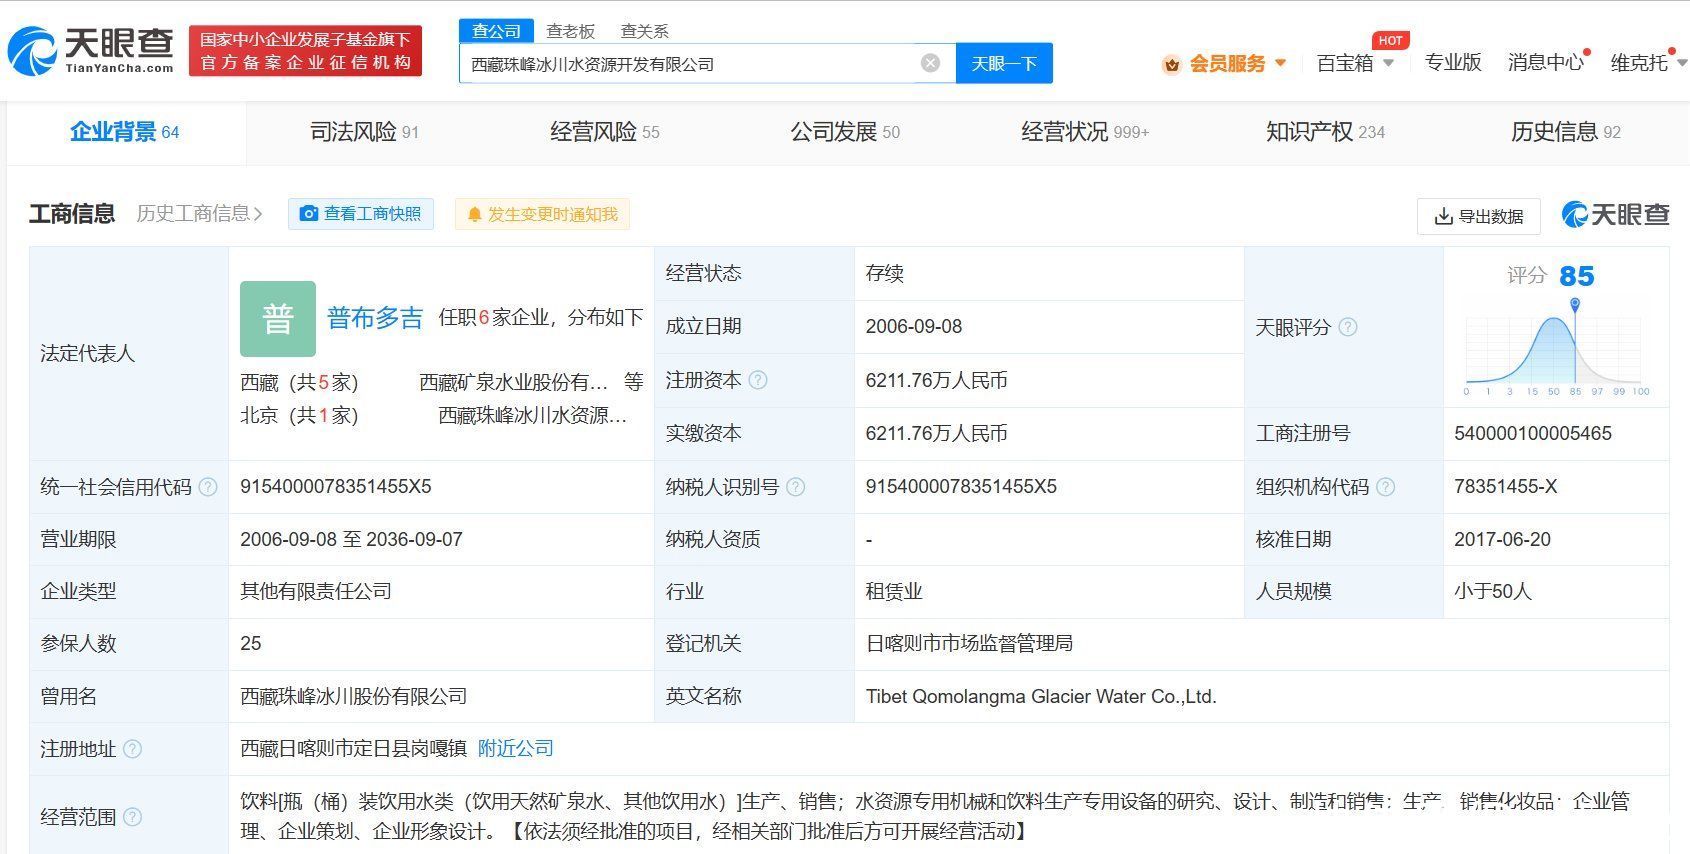
Task: Open 西藏珠峰冰川水资源… company link
Action: 533,415
